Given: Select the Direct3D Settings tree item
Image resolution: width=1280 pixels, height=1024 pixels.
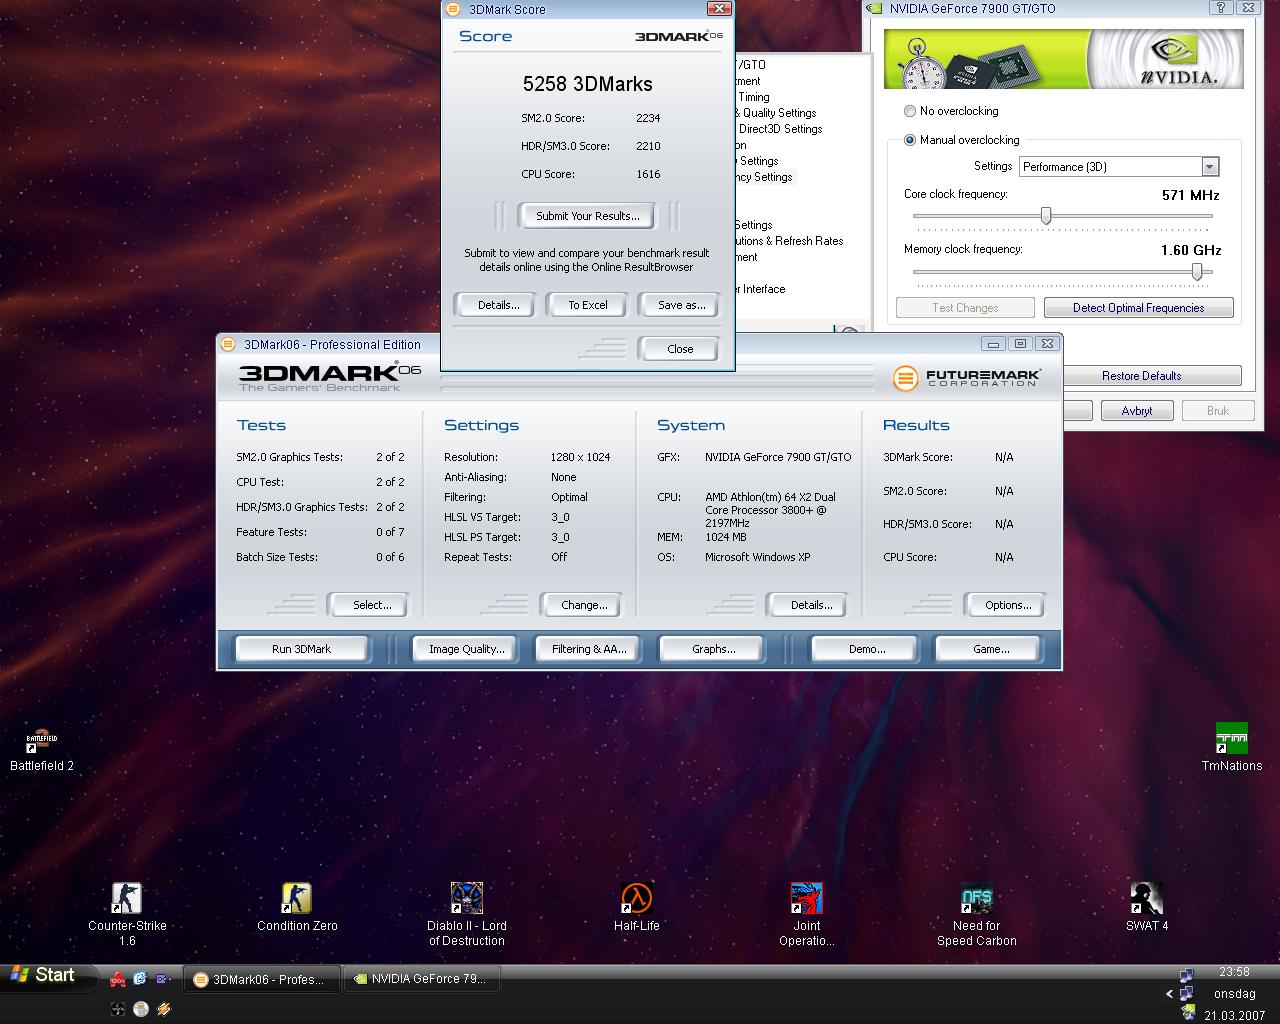Looking at the screenshot, I should pyautogui.click(x=780, y=129).
